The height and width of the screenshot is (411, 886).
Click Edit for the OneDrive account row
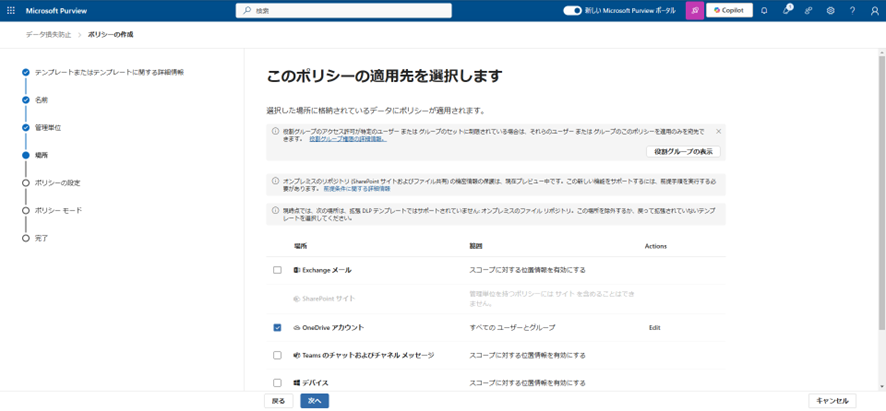pos(654,327)
